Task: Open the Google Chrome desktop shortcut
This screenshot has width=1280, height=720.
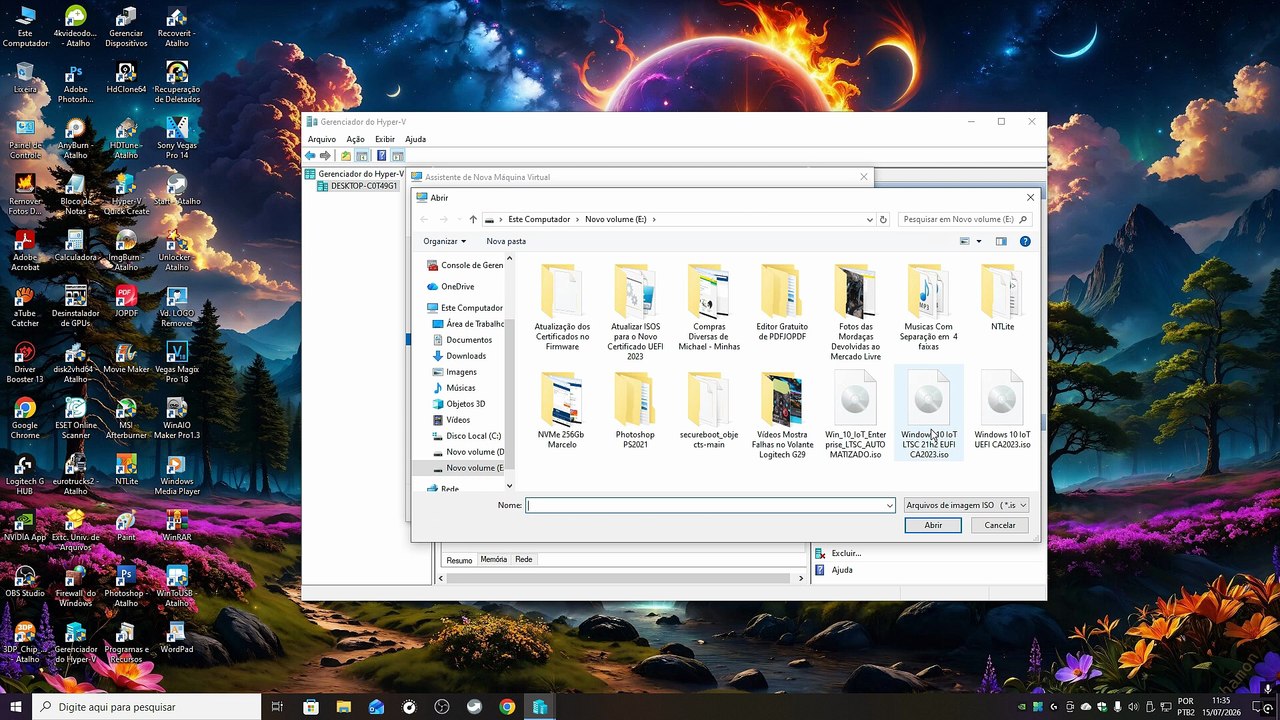Action: (25, 417)
